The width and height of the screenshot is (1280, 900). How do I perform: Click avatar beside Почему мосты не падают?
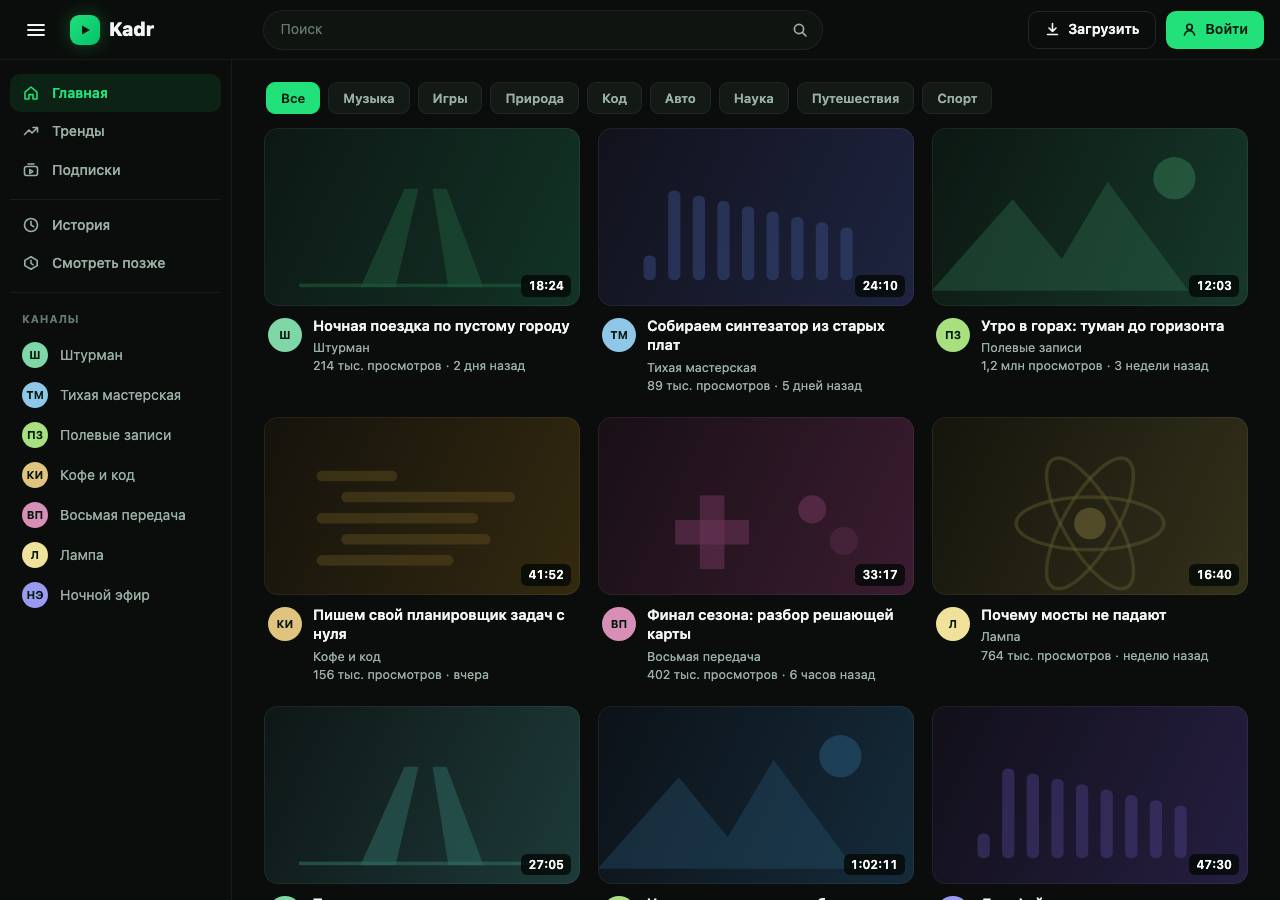coord(953,624)
